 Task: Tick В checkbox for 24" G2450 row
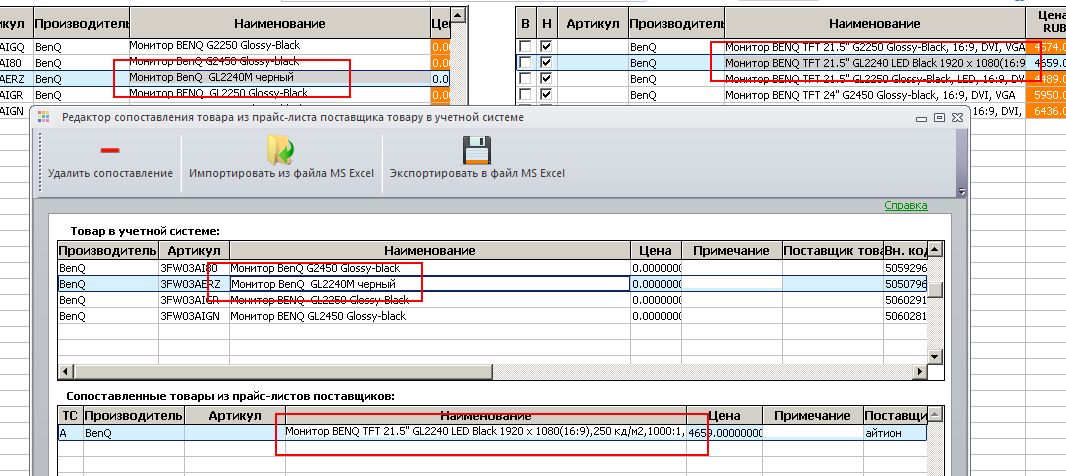coord(525,95)
